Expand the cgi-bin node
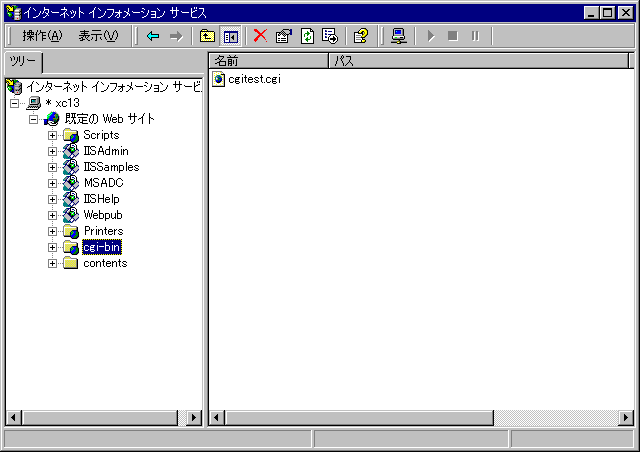Image resolution: width=640 pixels, height=452 pixels. click(x=52, y=247)
